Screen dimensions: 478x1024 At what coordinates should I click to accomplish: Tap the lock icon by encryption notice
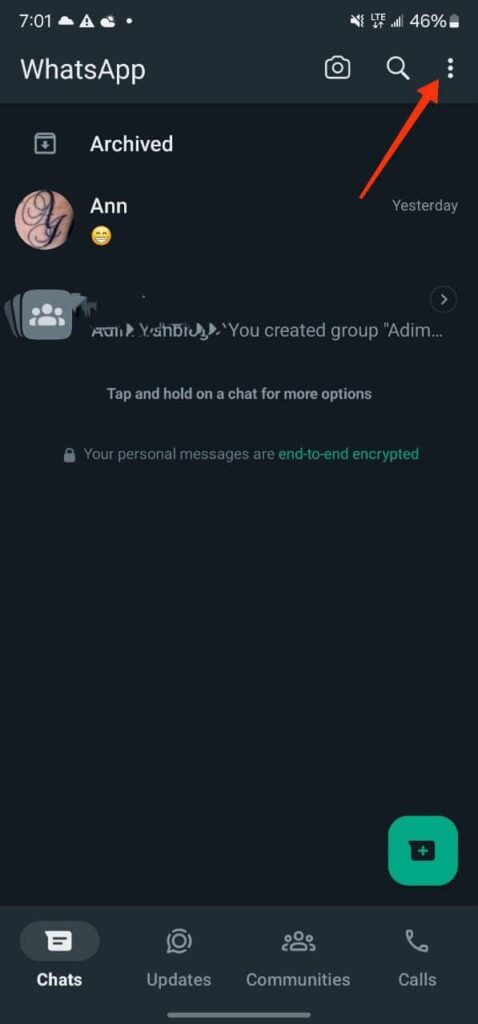69,455
